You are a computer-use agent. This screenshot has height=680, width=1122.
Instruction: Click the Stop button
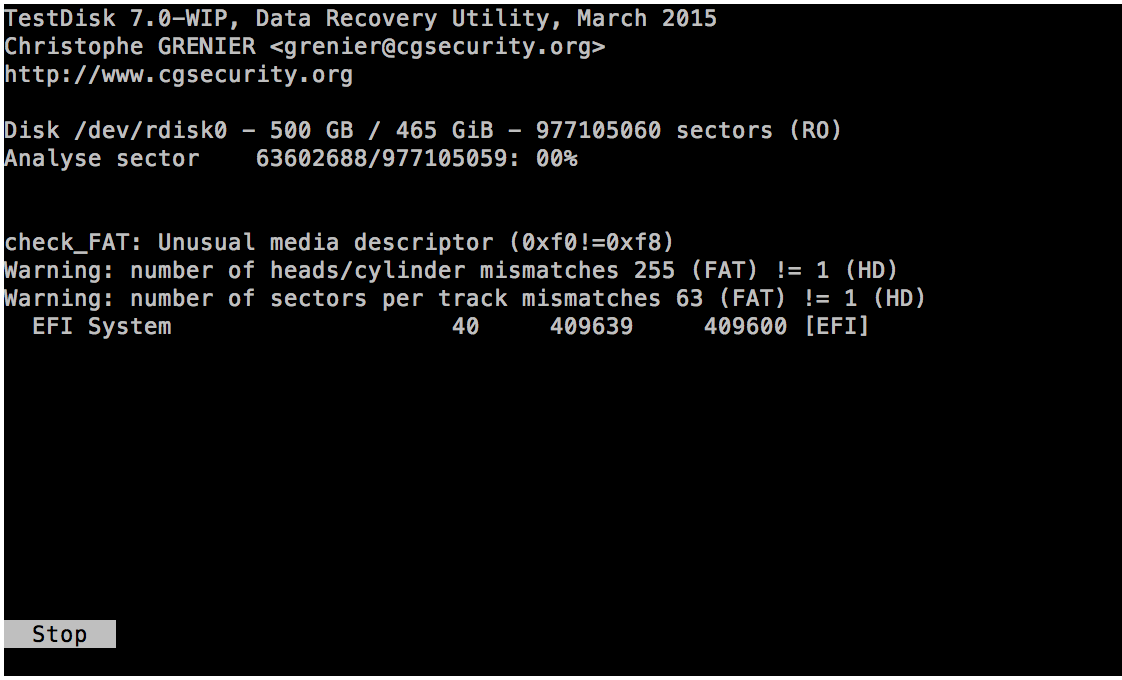[x=59, y=634]
